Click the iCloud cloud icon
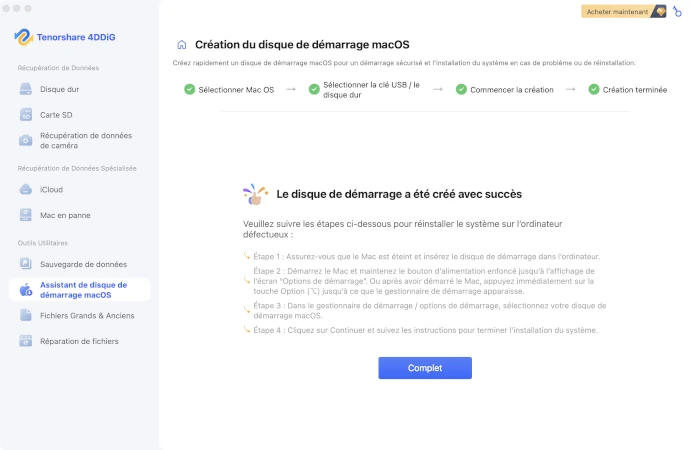 [x=26, y=190]
